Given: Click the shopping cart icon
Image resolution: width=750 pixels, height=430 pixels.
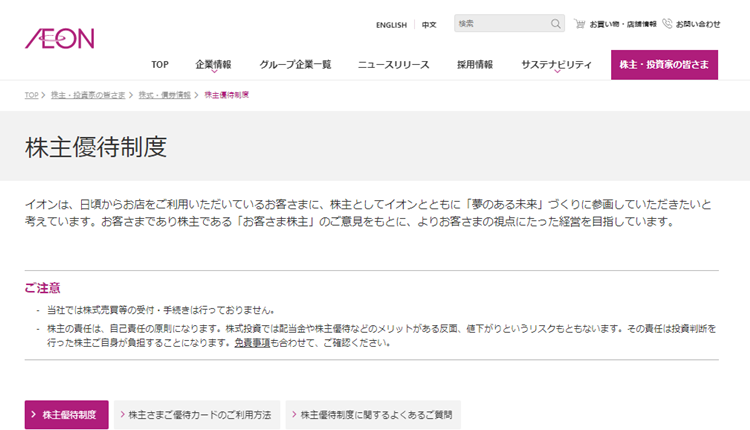Looking at the screenshot, I should [579, 24].
